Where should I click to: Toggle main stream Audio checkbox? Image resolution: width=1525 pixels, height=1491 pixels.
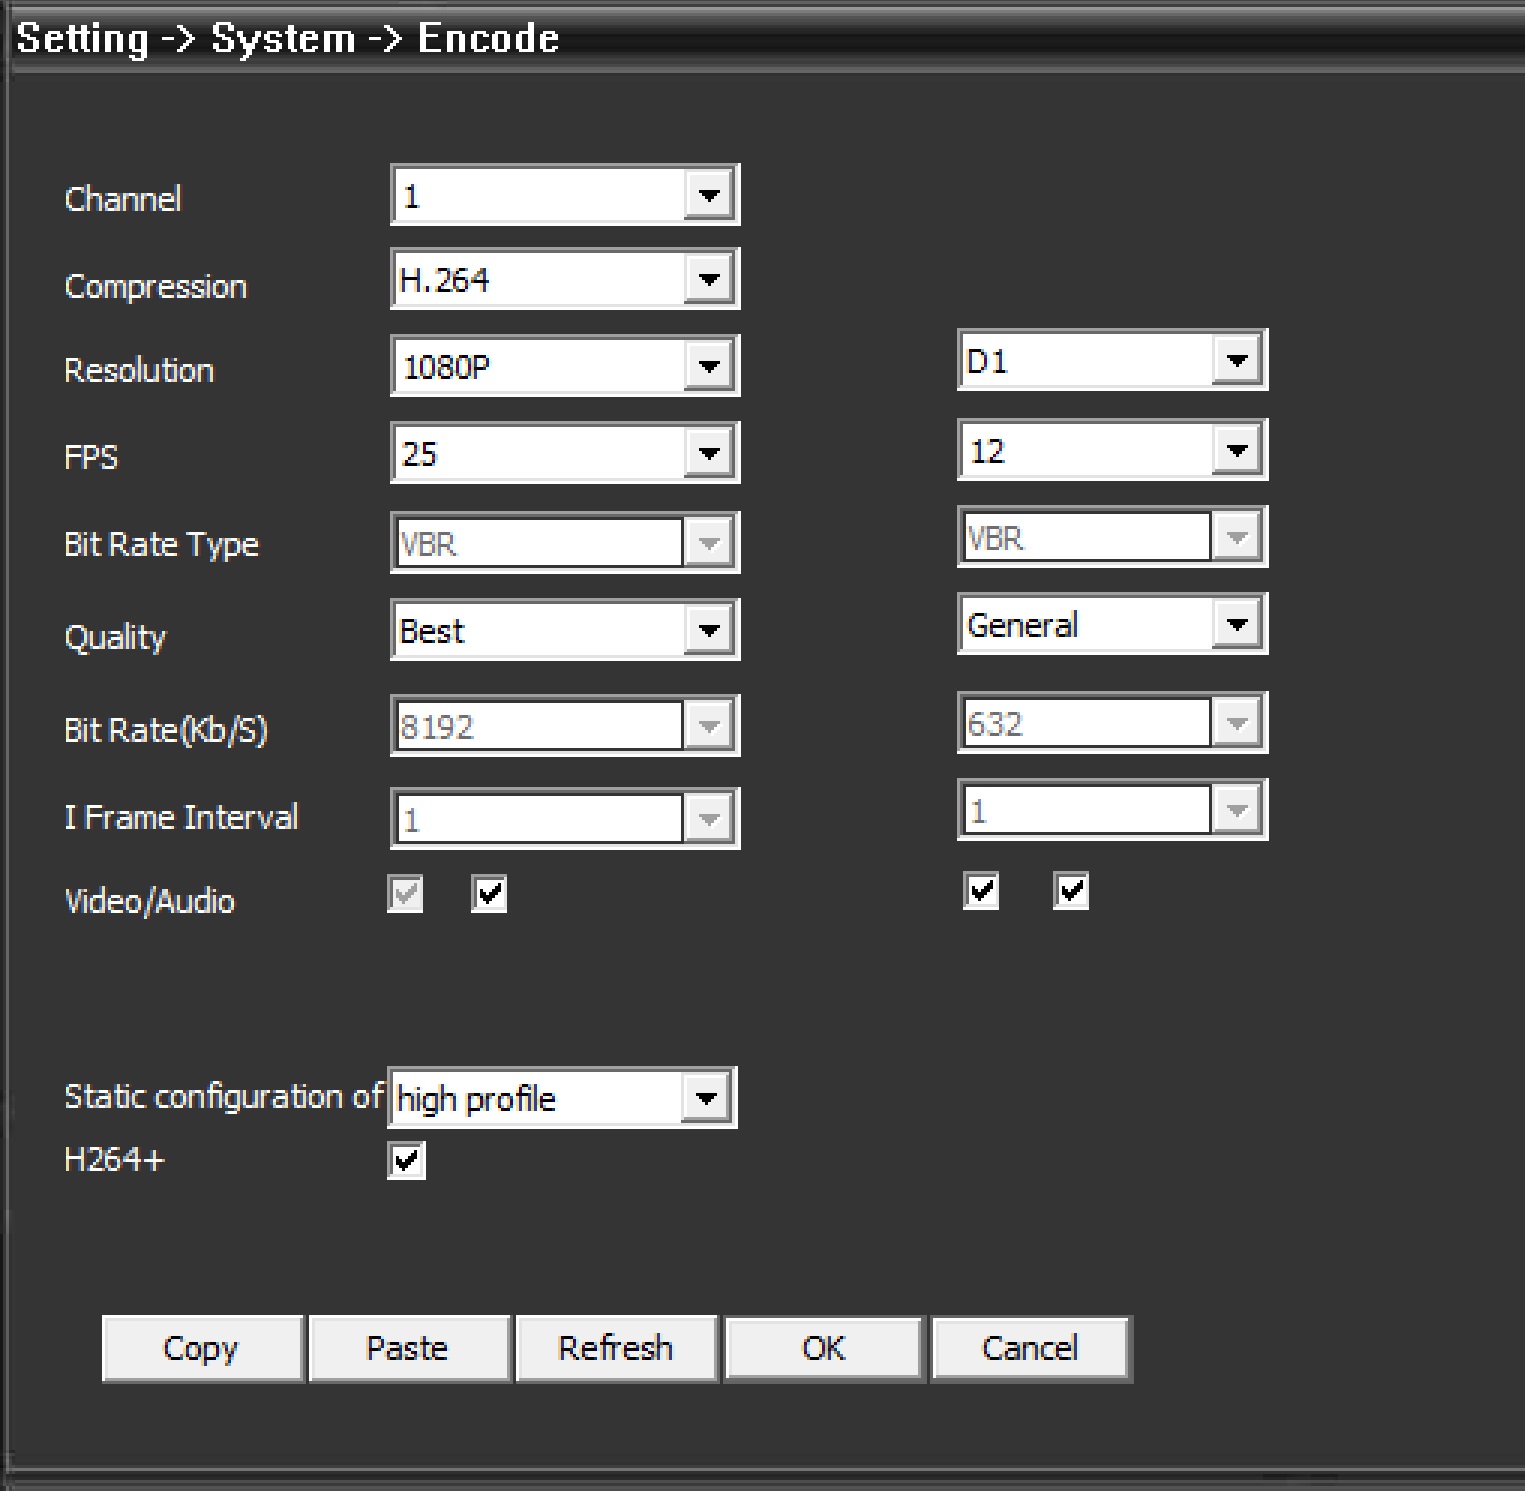489,894
